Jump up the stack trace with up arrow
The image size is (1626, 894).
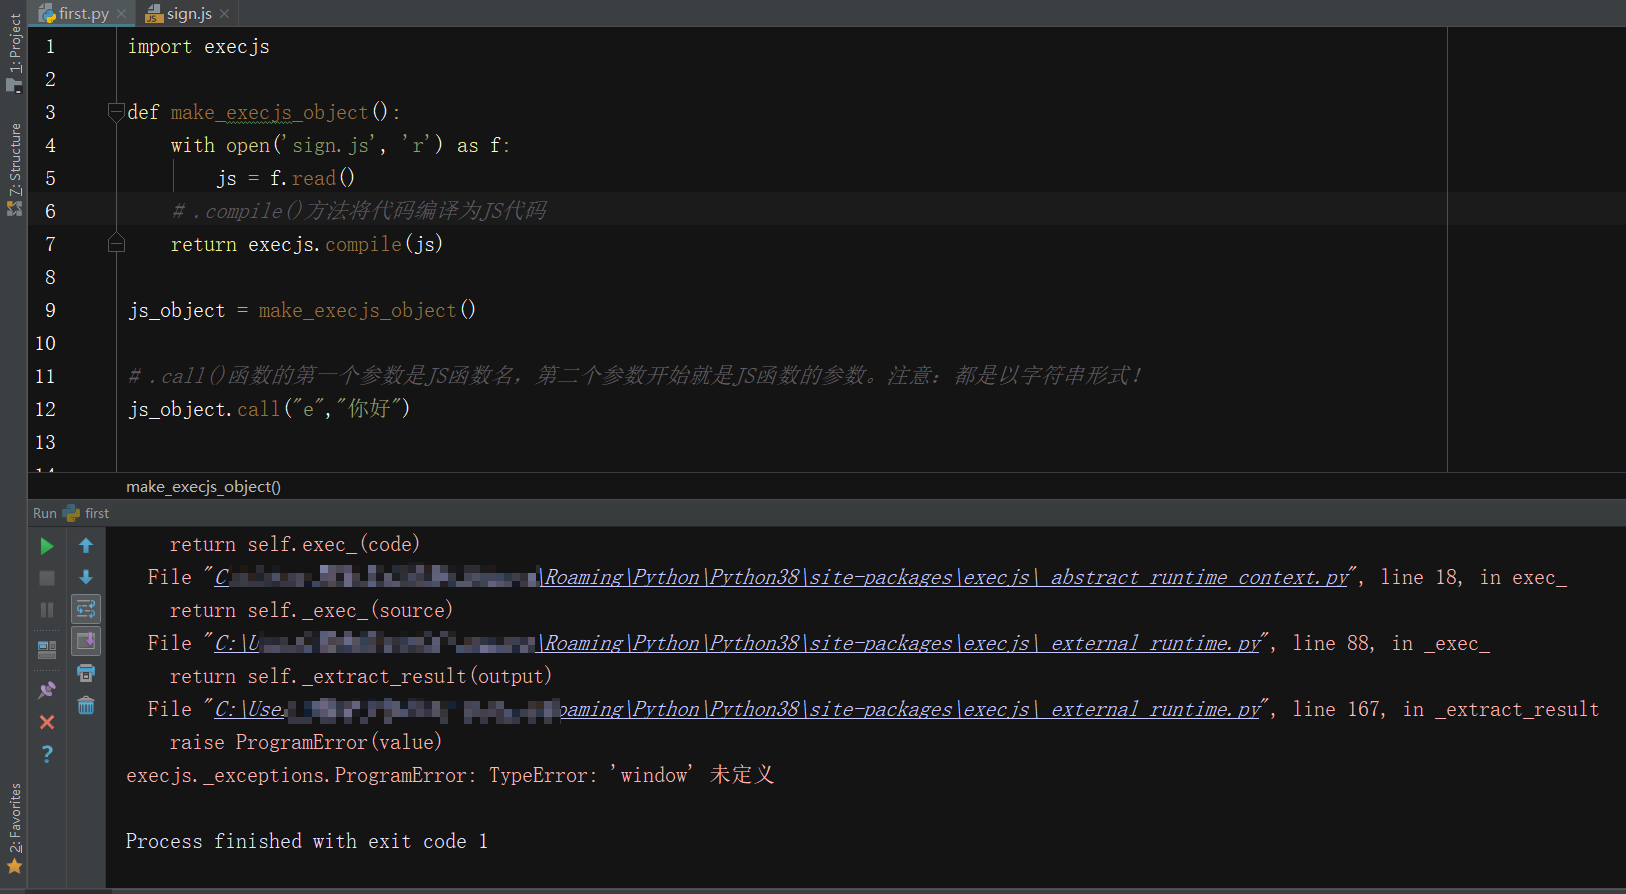(86, 546)
